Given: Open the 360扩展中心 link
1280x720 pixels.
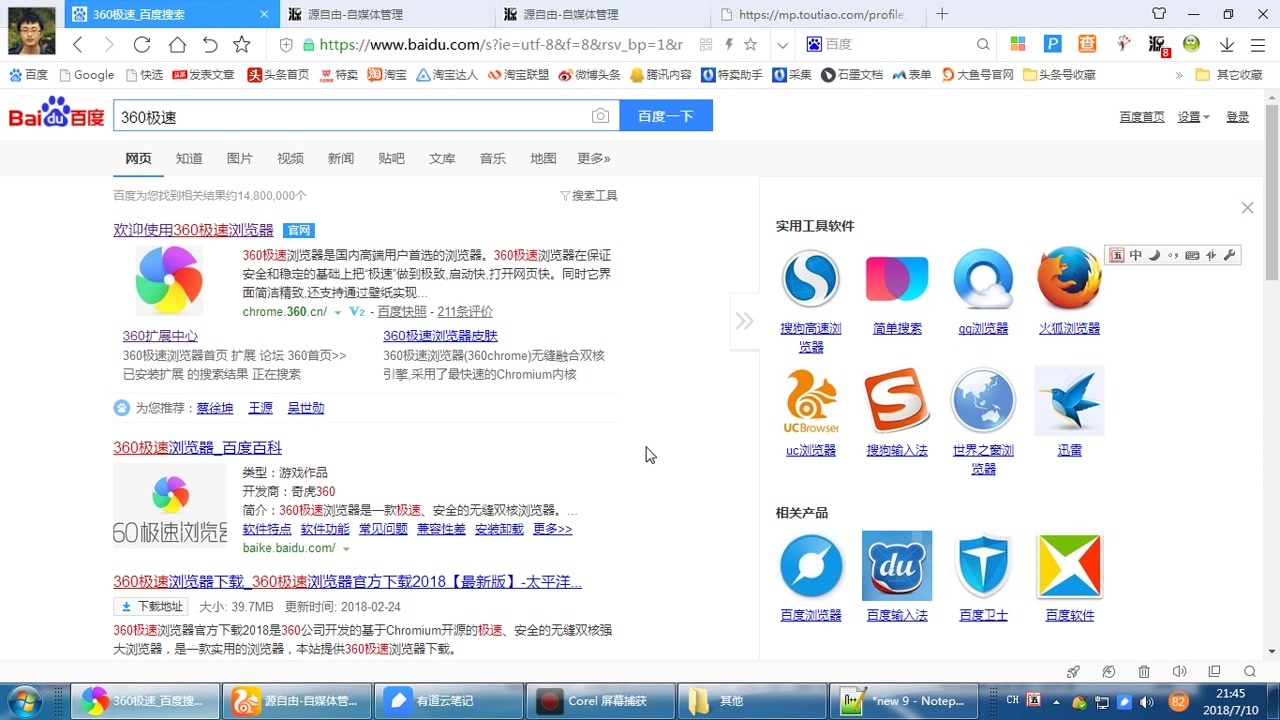Looking at the screenshot, I should click(x=160, y=336).
